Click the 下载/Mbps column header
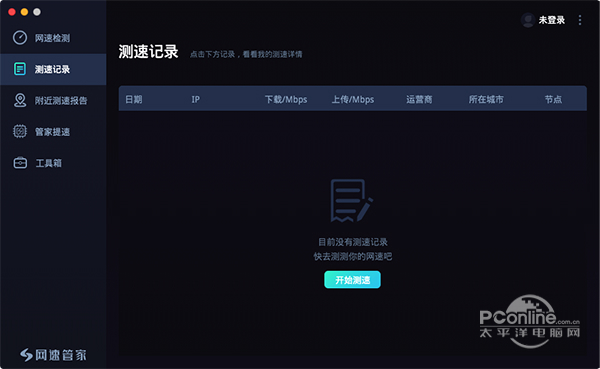Screen dimensions: 600x369 pyautogui.click(x=286, y=100)
